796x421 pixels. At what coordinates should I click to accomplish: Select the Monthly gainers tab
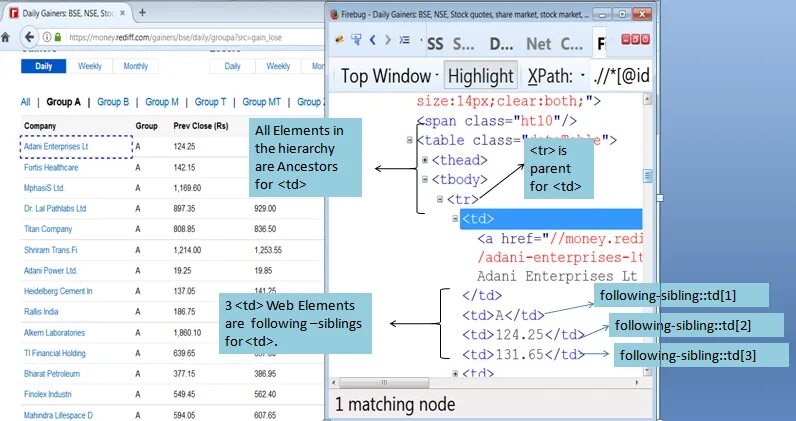pos(136,66)
